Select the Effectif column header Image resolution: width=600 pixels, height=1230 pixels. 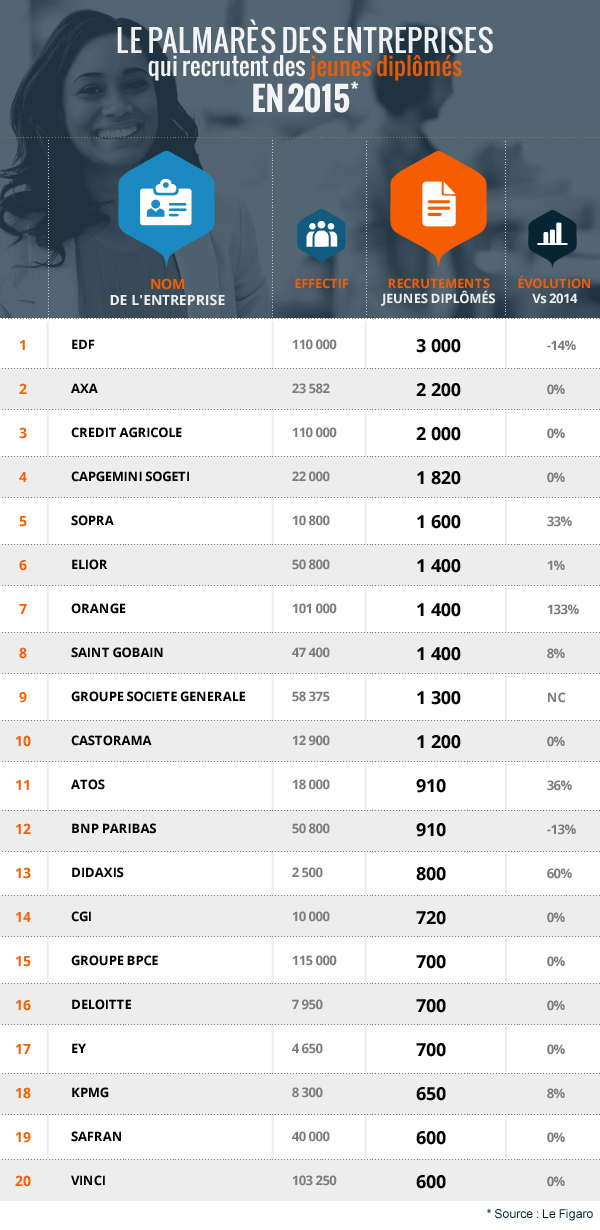click(321, 284)
